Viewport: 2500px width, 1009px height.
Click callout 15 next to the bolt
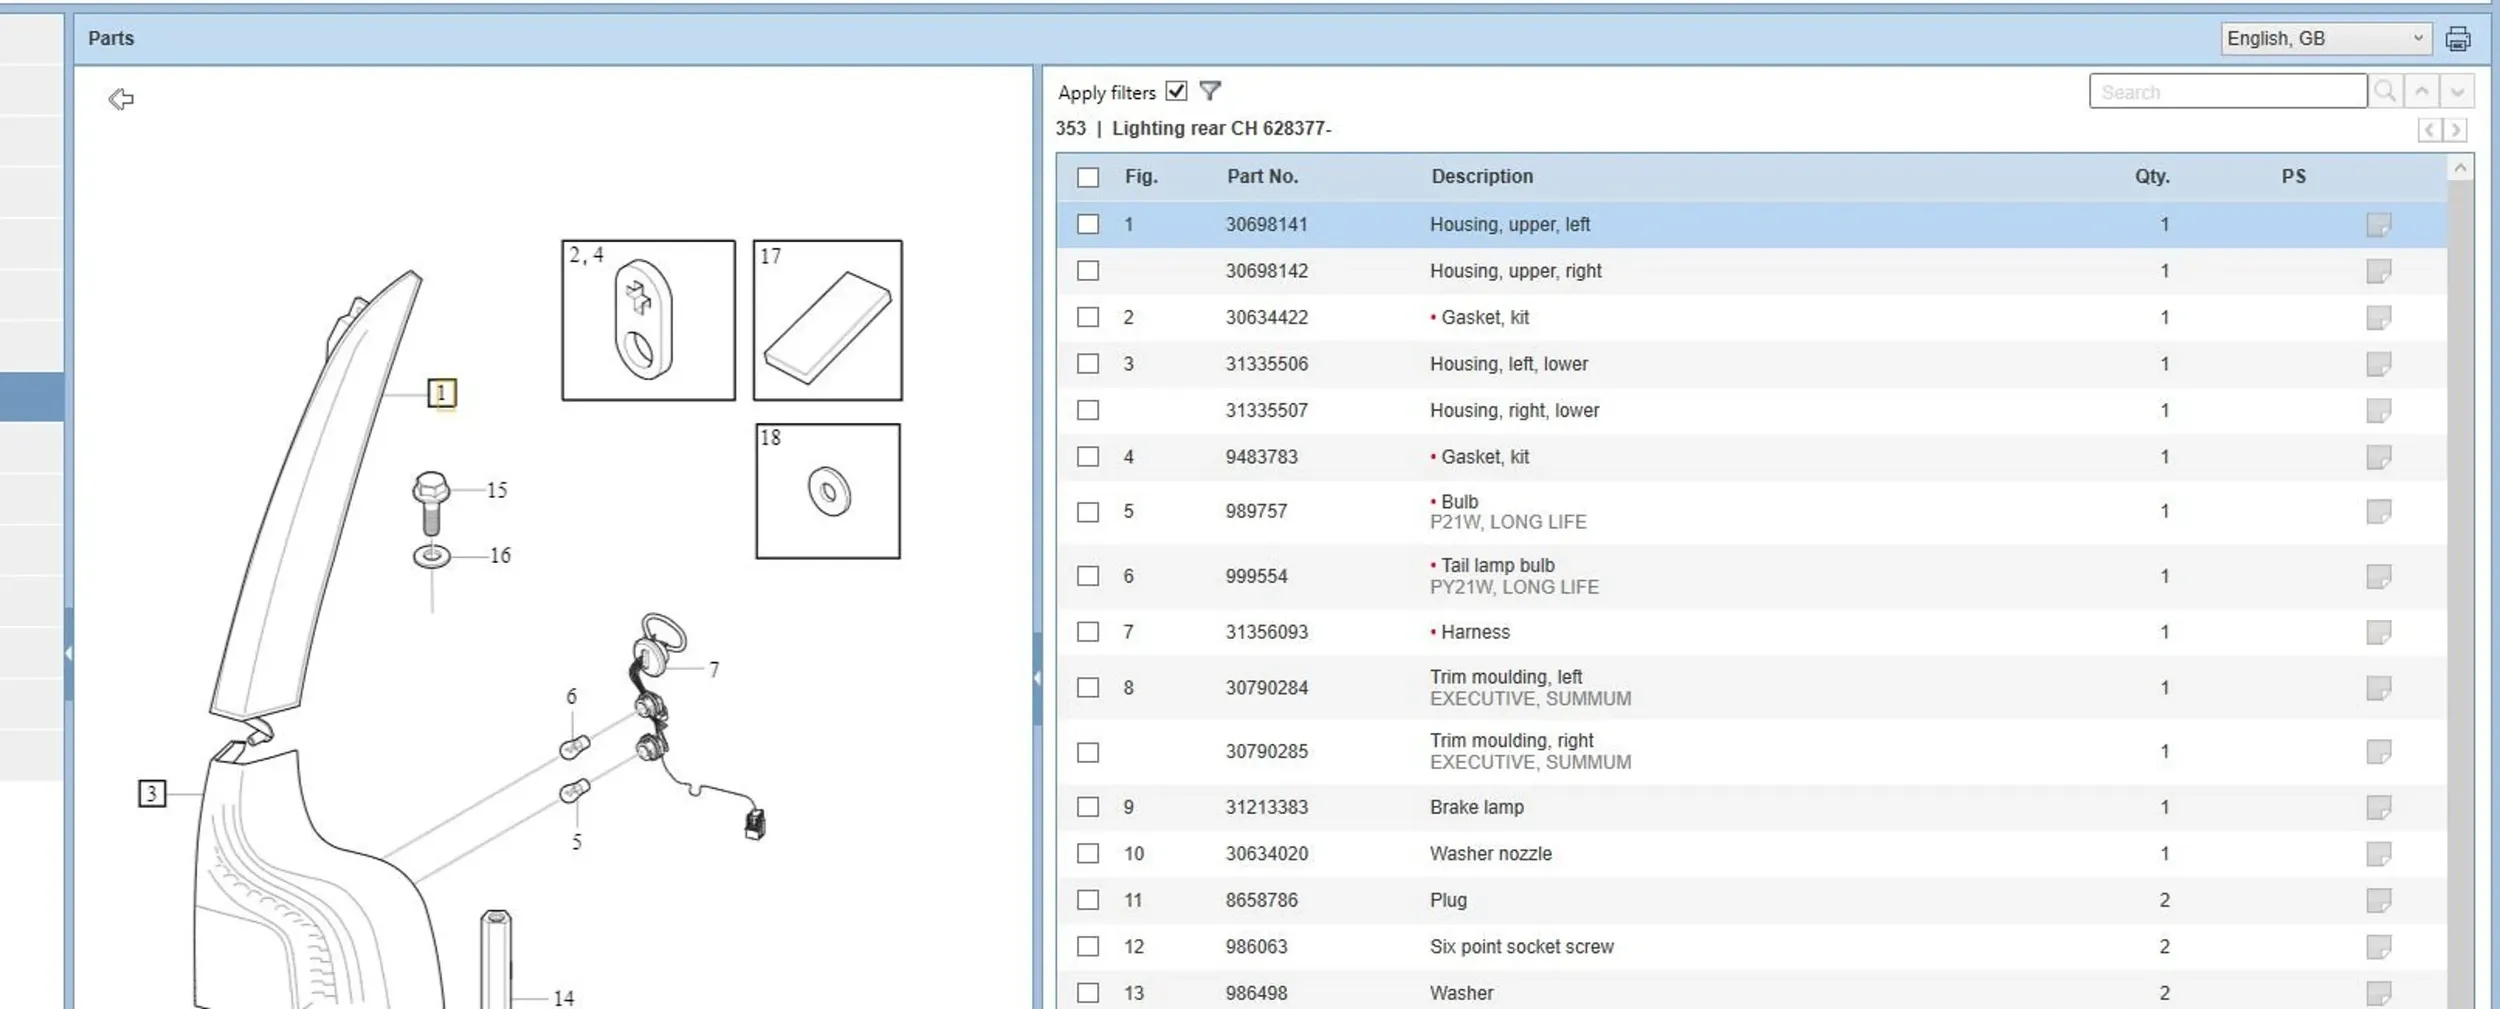pos(497,490)
